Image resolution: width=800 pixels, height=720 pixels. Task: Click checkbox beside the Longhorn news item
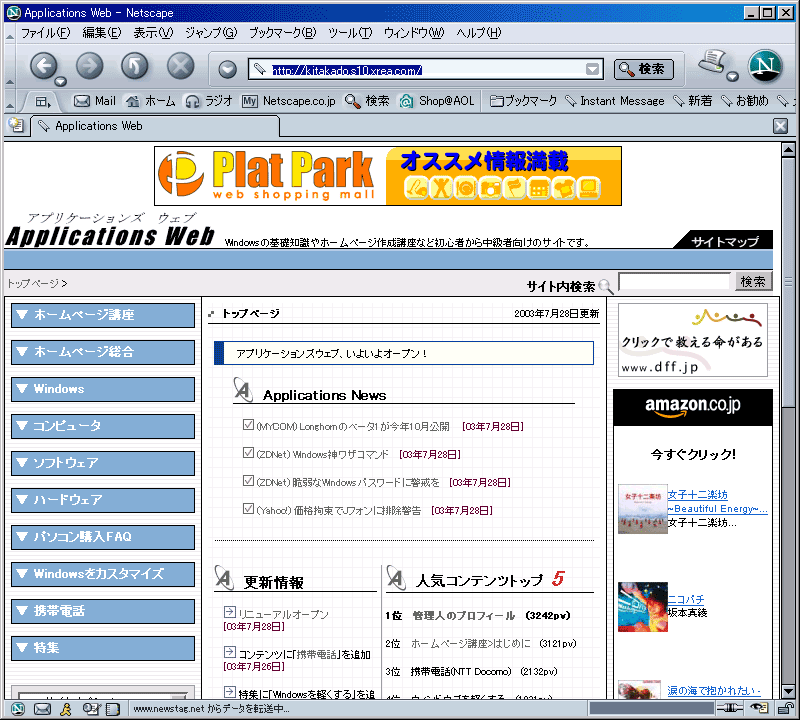248,425
